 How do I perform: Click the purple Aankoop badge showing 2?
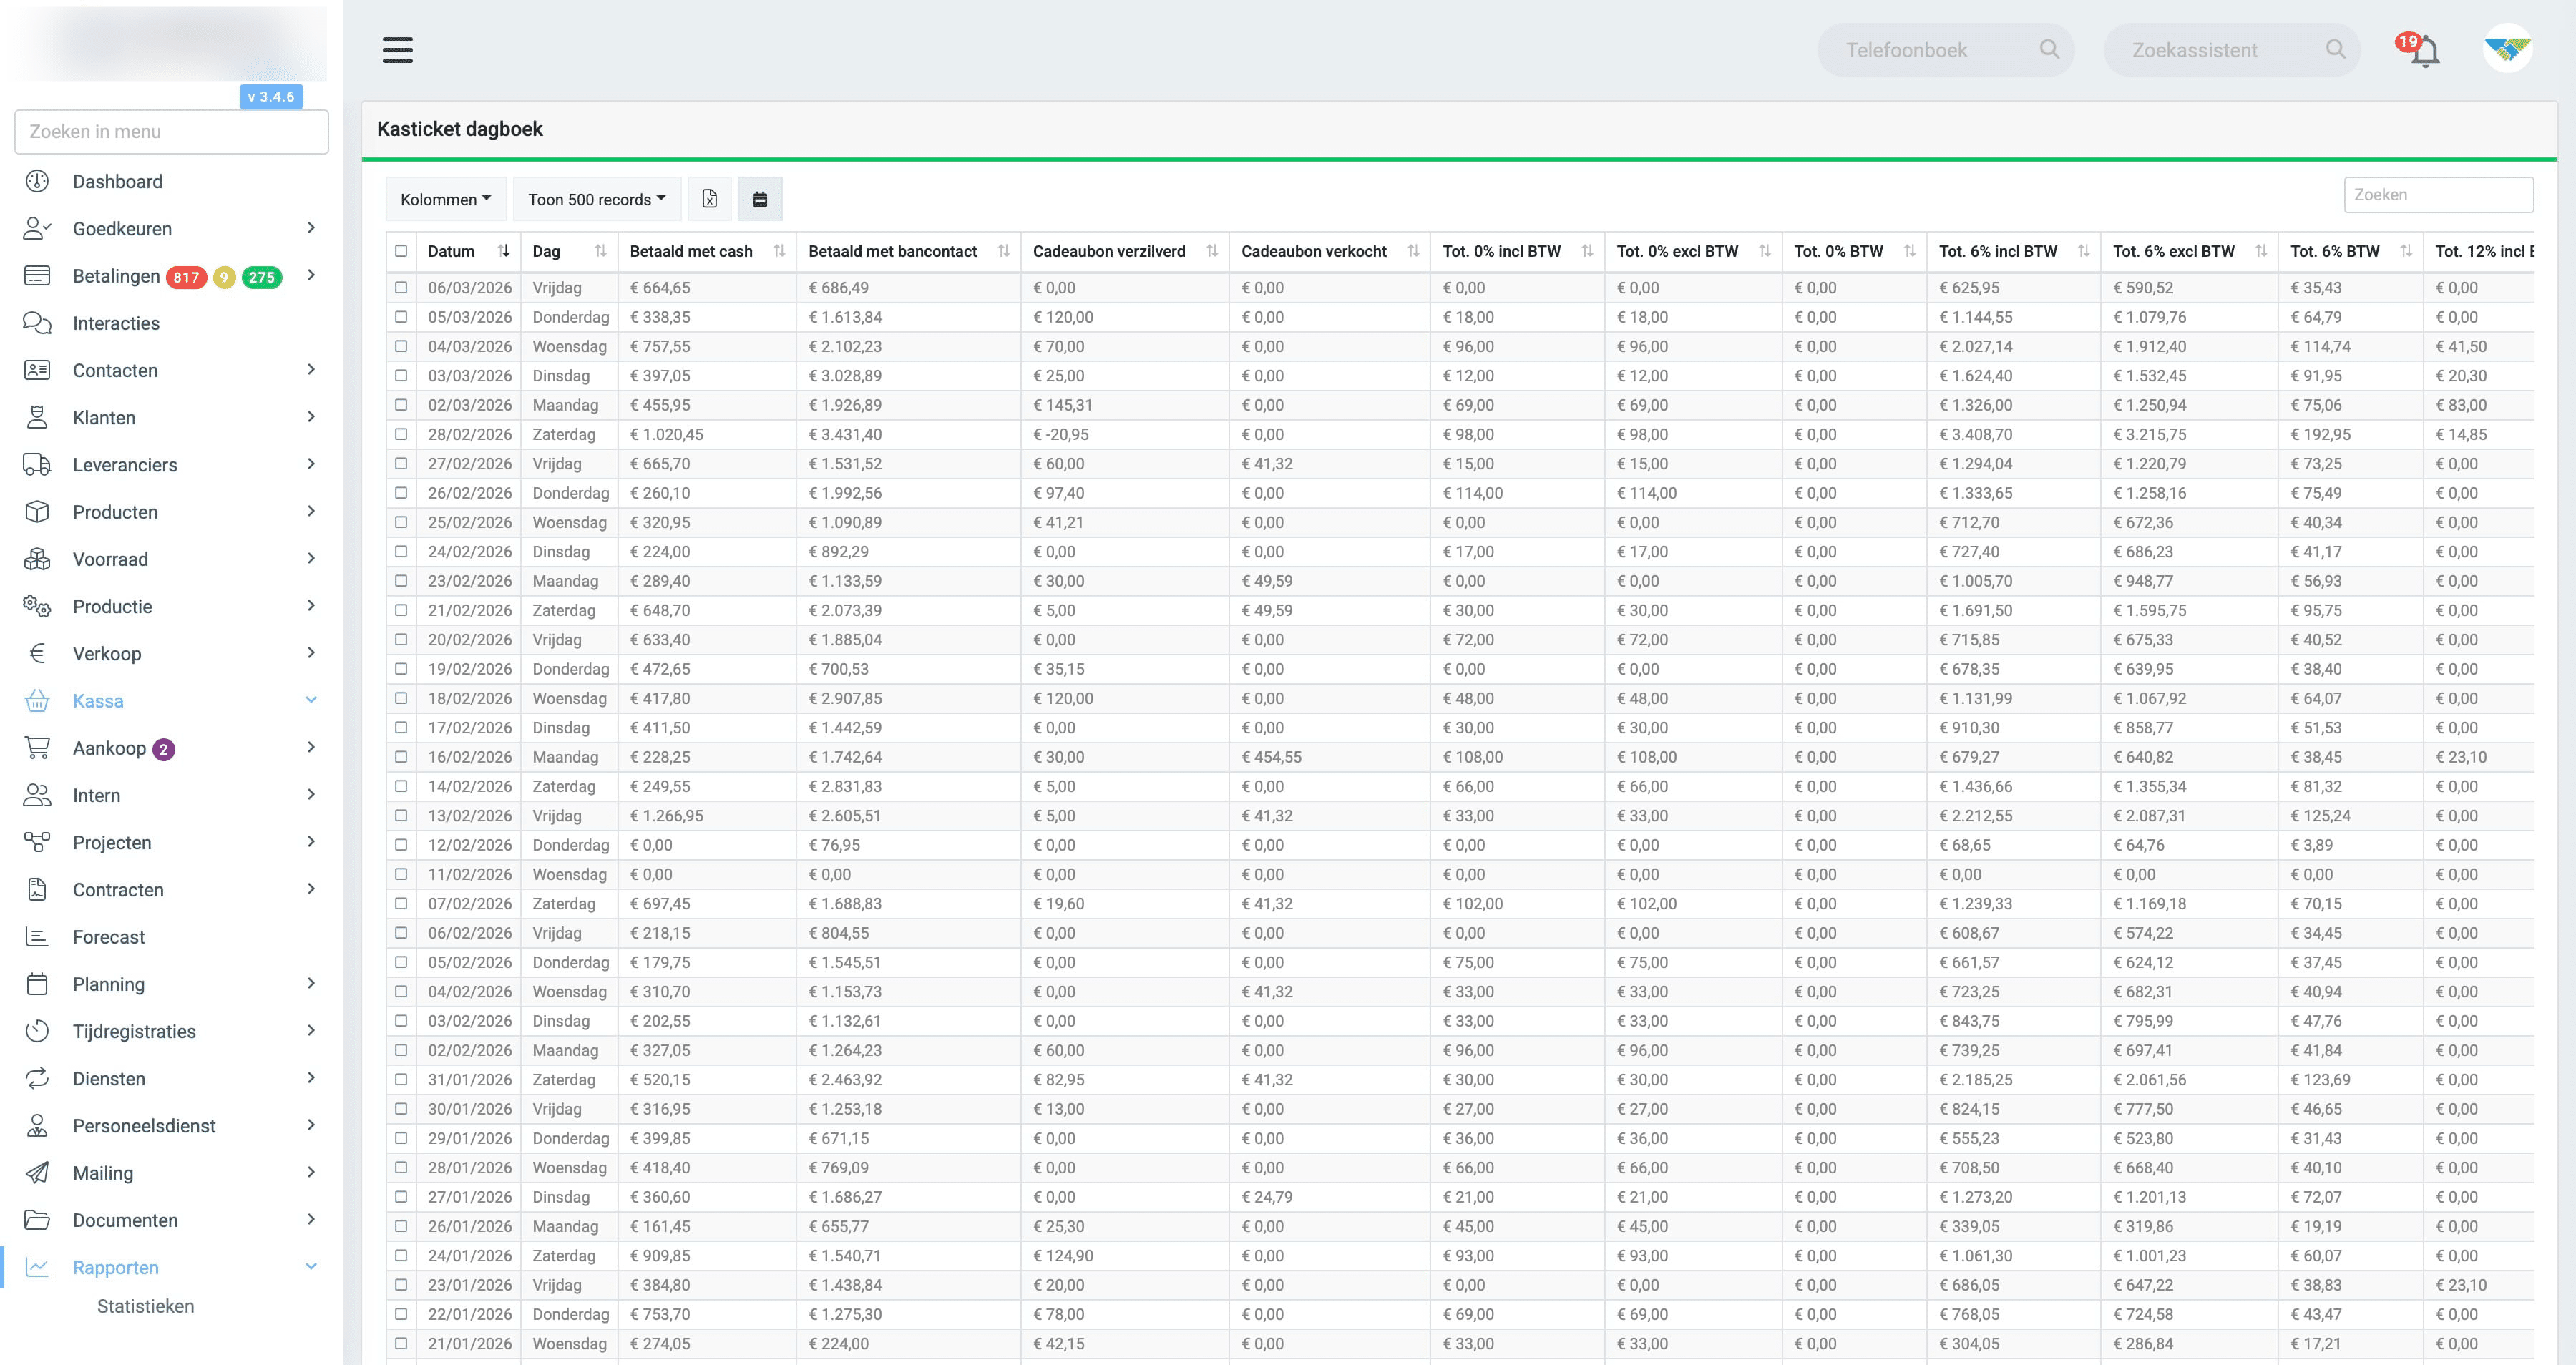tap(164, 749)
